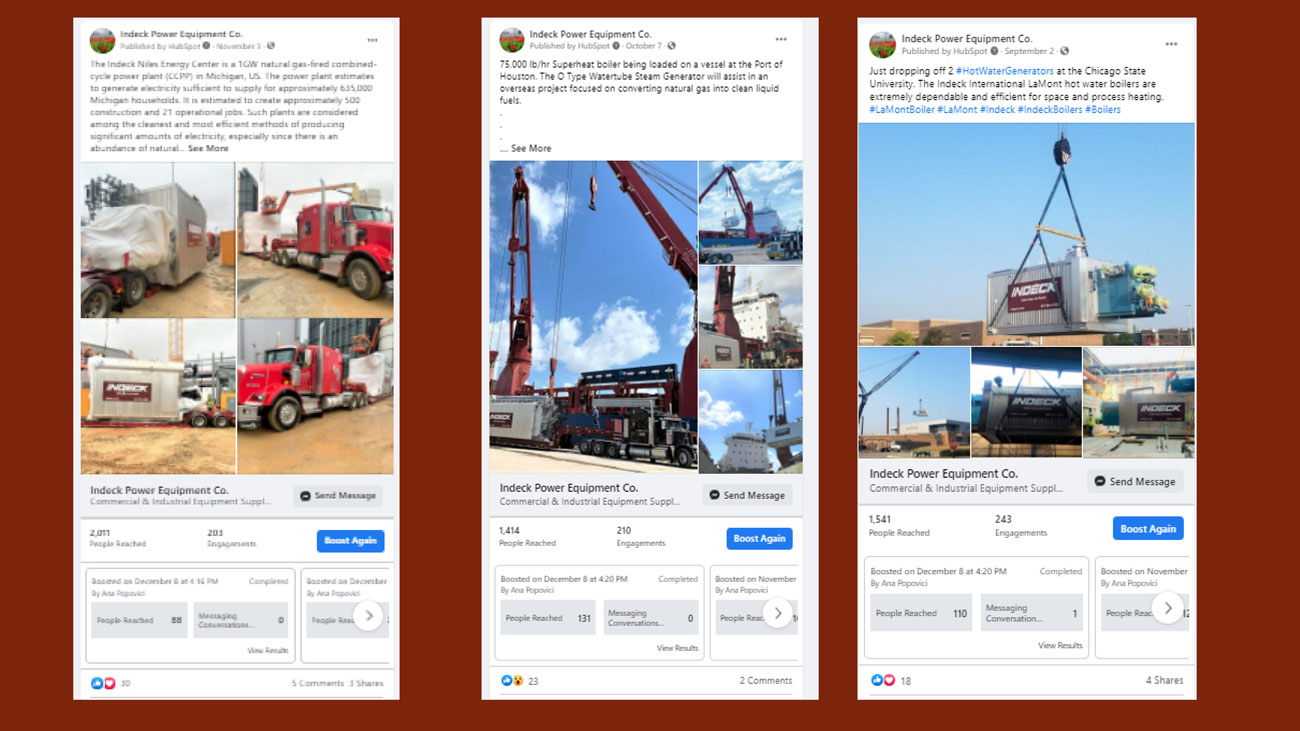Click Boost Again on the 2,011 reached post
Image resolution: width=1300 pixels, height=731 pixels.
(x=350, y=541)
